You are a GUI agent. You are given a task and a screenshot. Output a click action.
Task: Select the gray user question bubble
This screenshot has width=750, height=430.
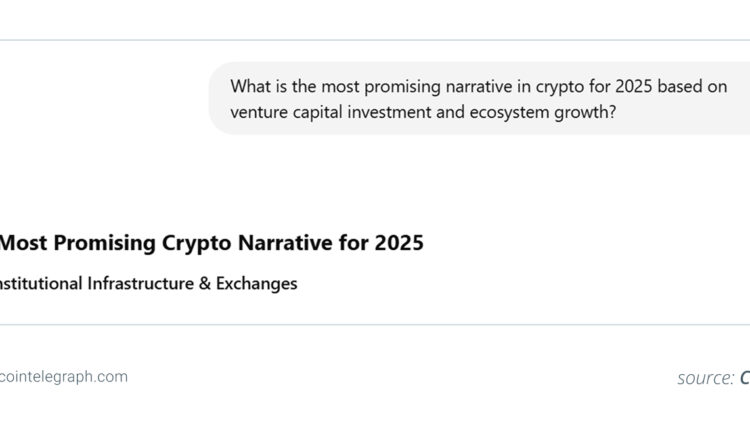[x=480, y=98]
